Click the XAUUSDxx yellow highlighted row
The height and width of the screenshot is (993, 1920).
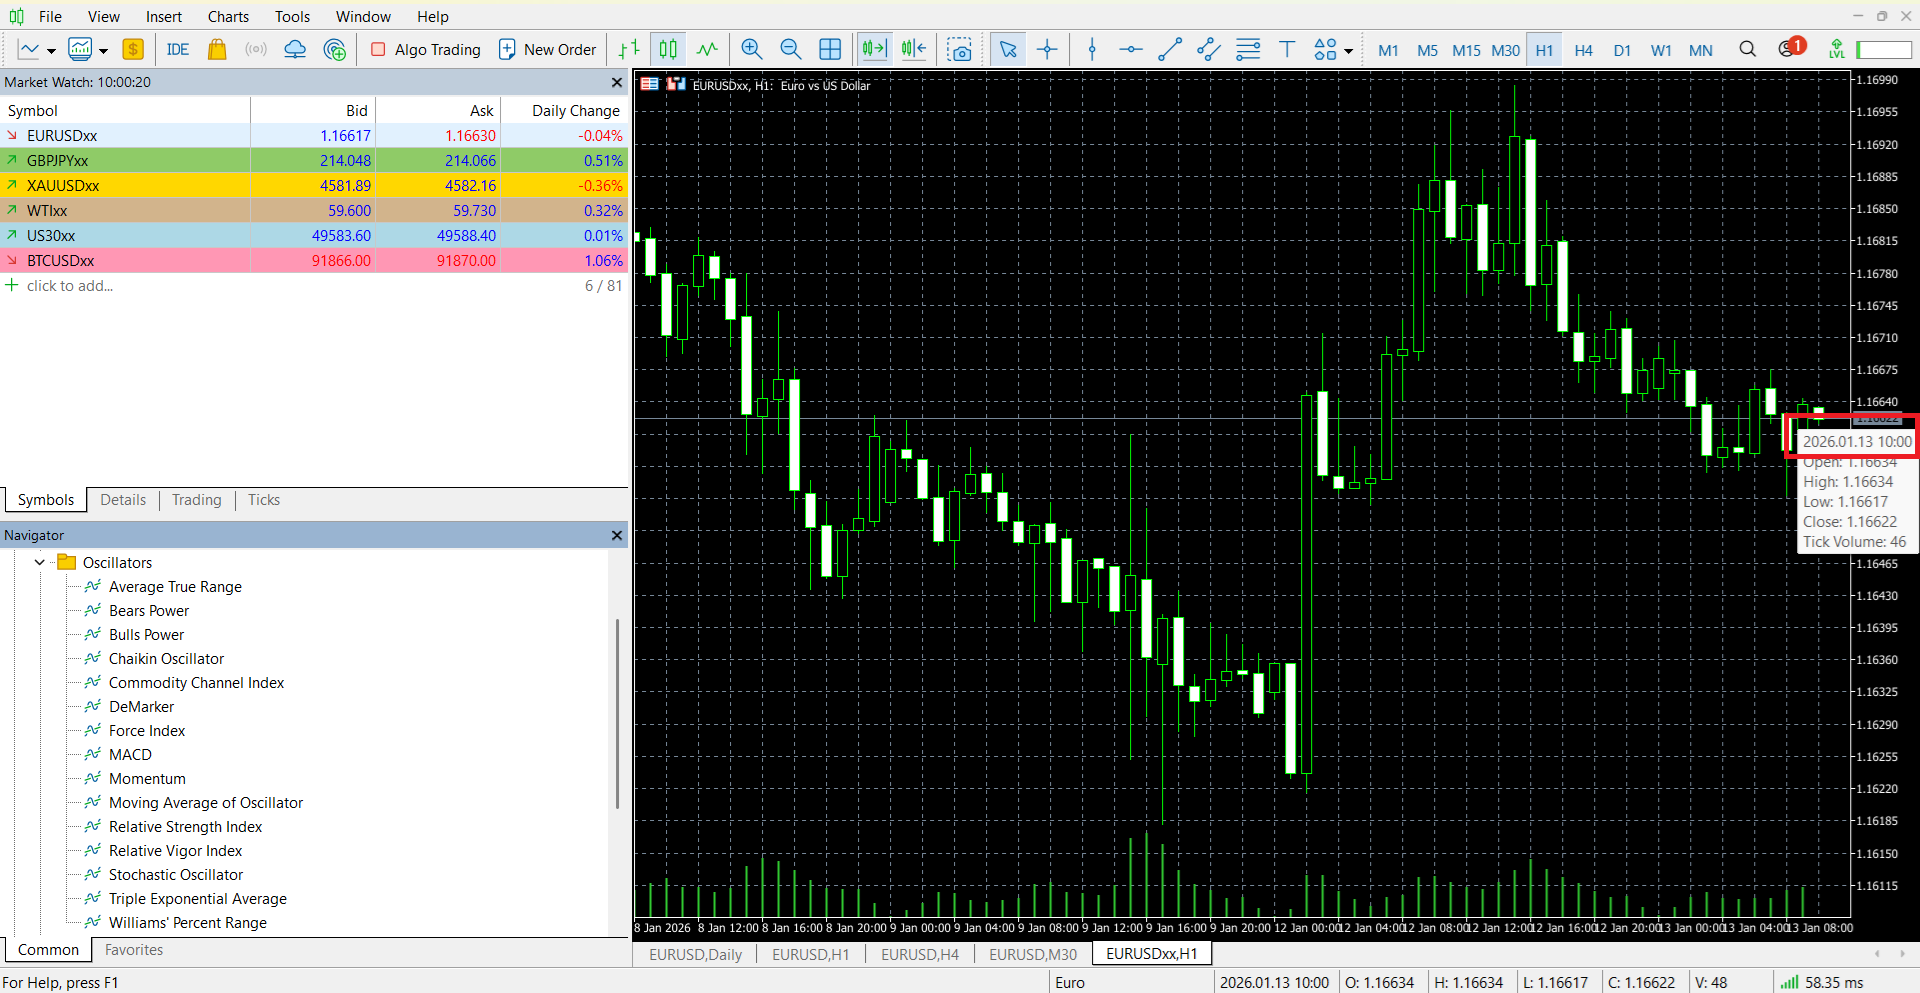(x=313, y=185)
